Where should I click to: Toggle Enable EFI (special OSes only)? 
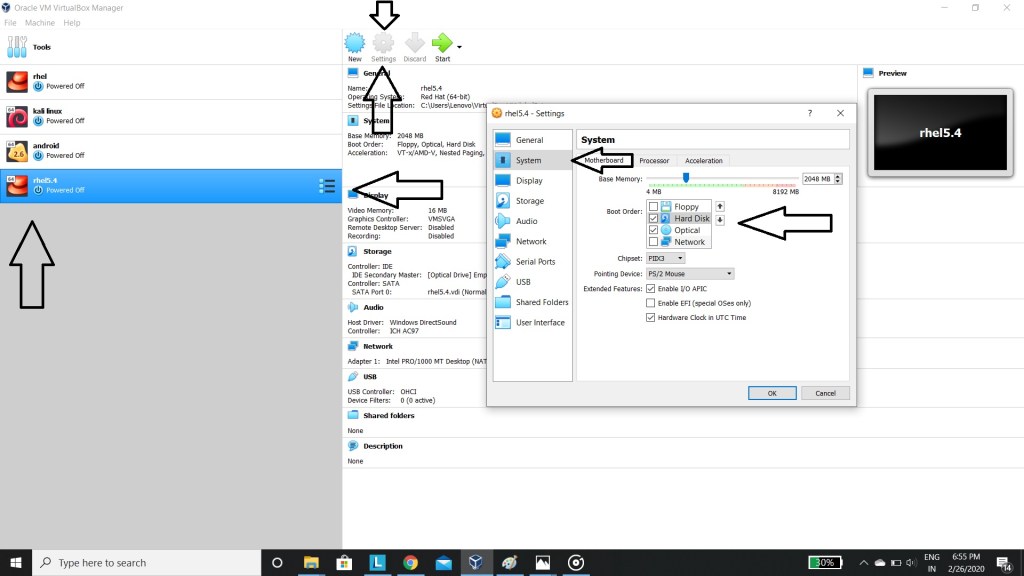651,303
